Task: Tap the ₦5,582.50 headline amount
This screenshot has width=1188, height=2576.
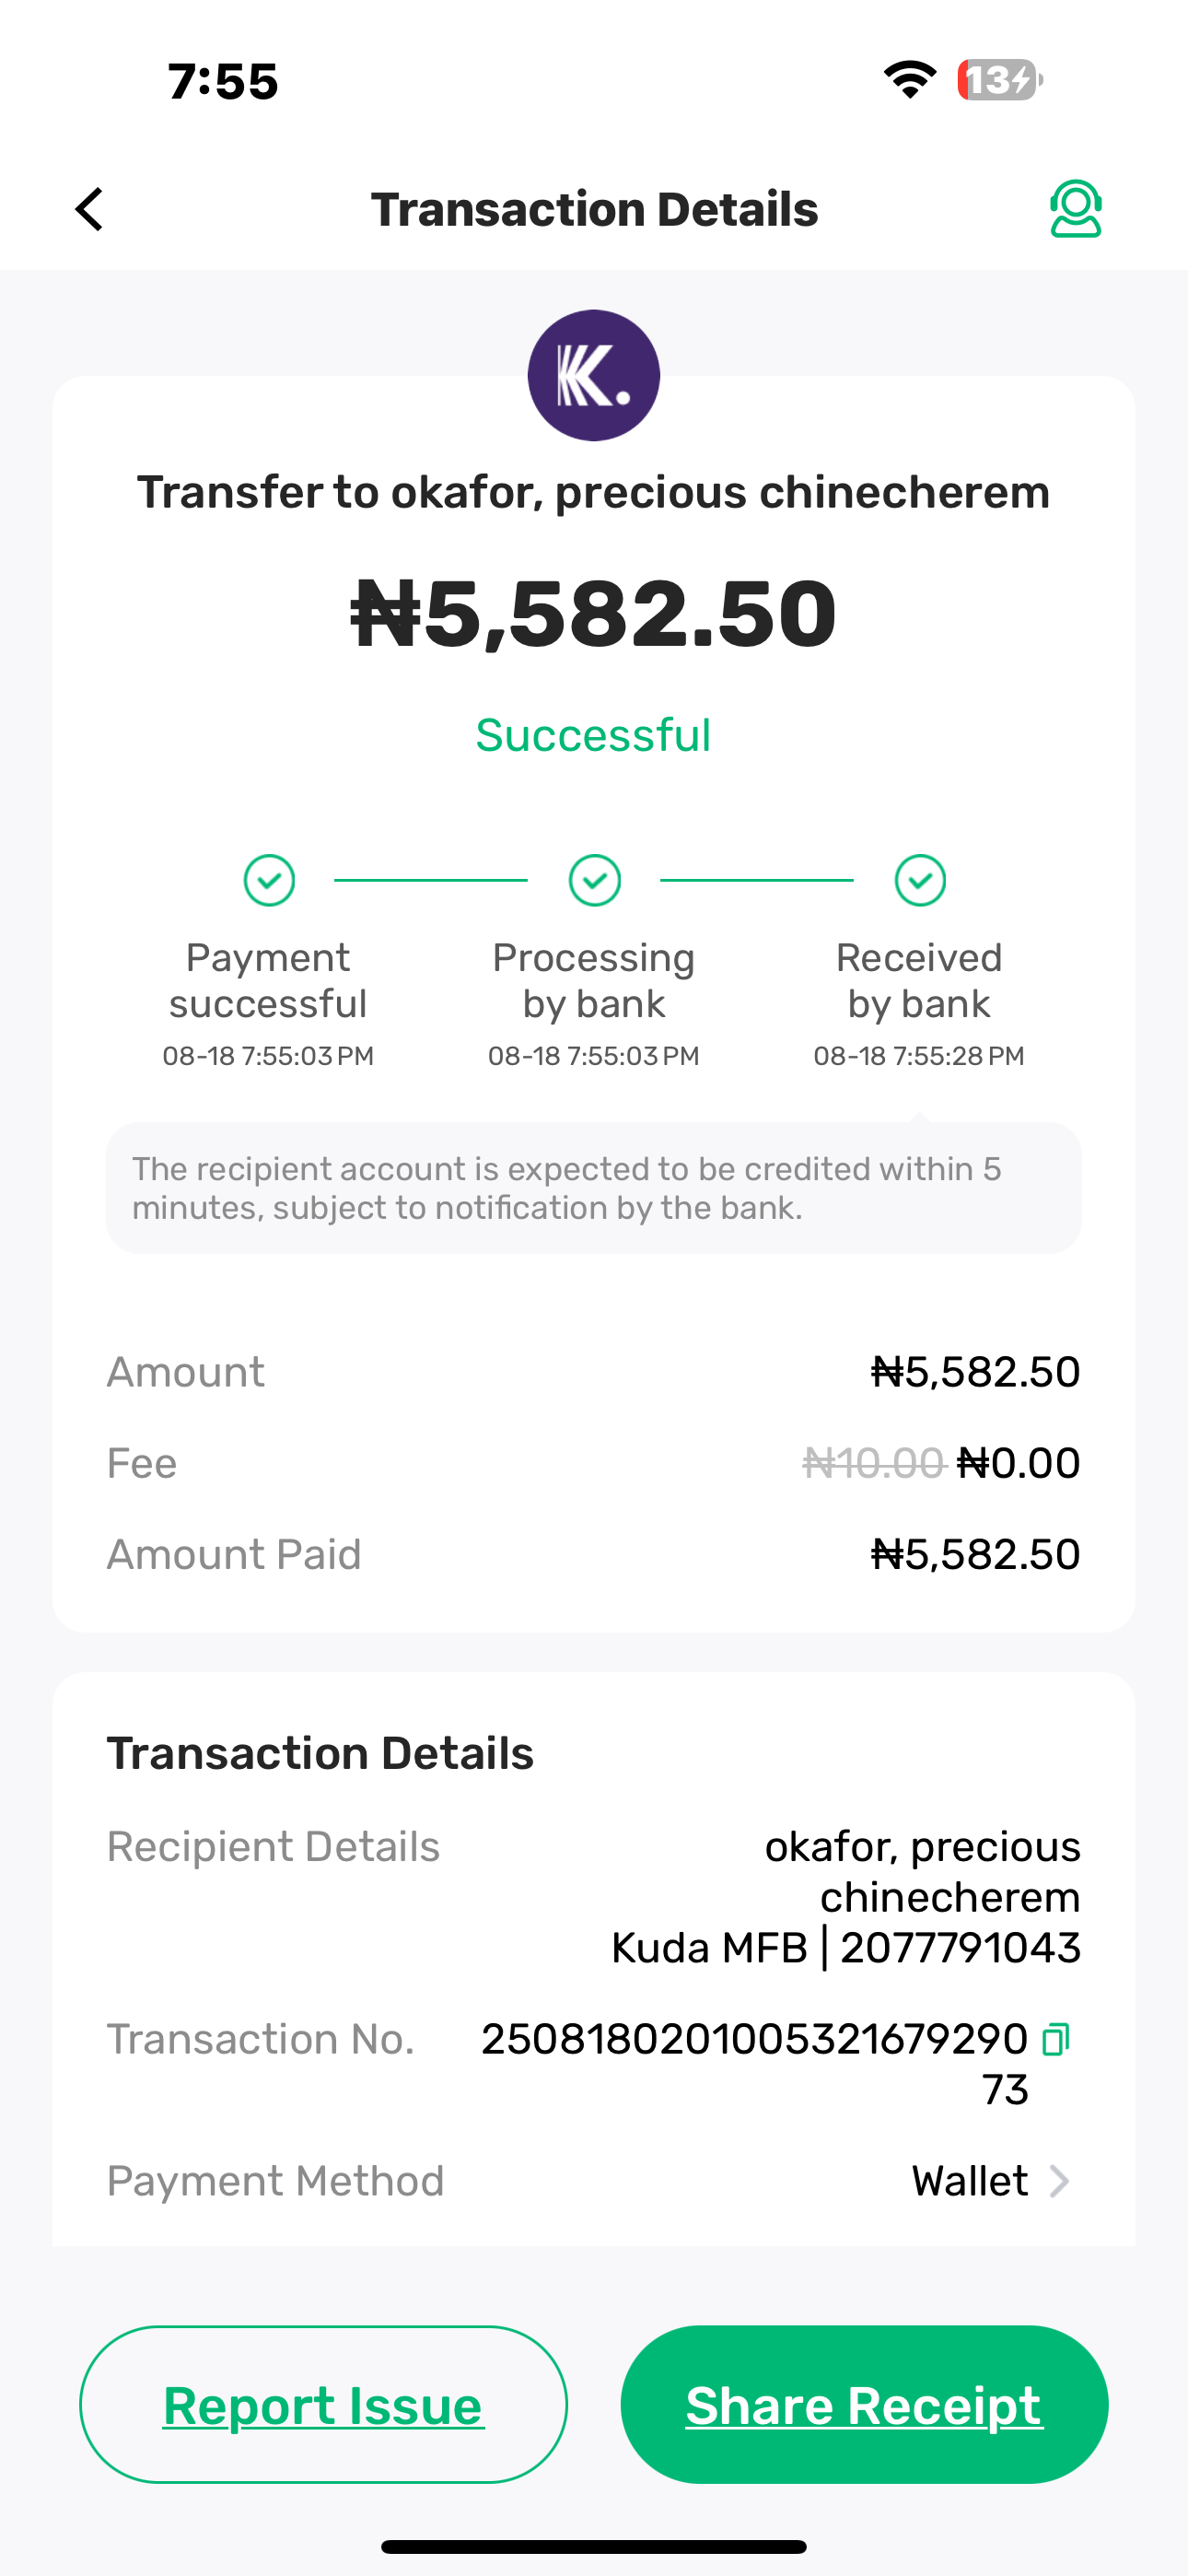Action: coord(594,613)
